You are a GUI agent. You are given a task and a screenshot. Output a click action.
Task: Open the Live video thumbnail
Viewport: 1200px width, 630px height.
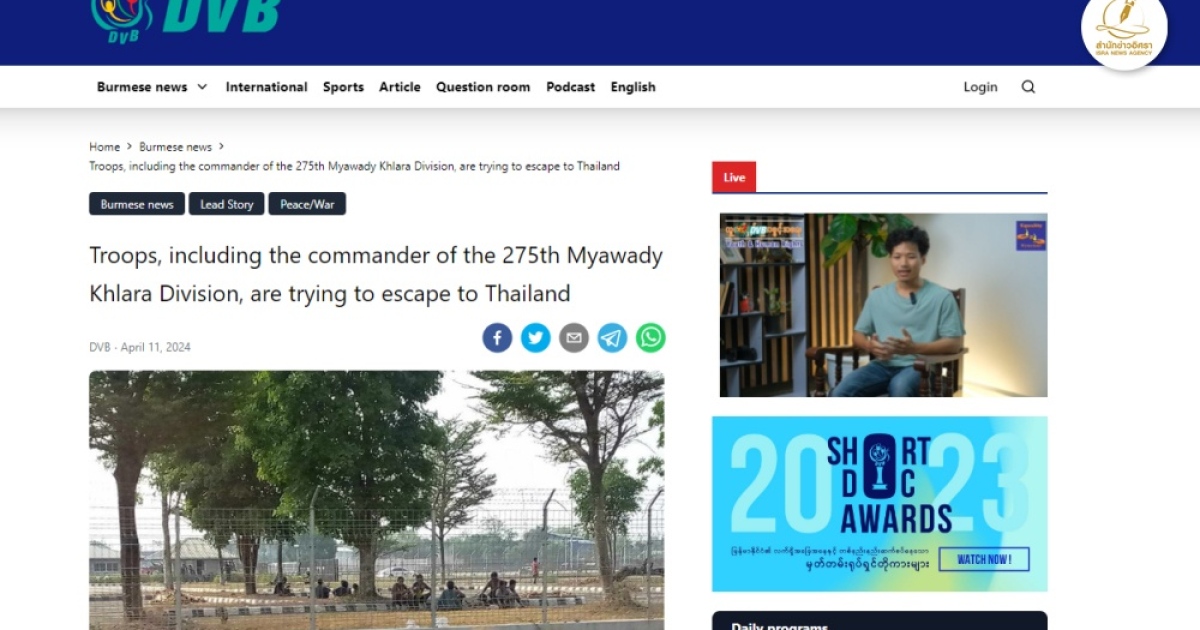coord(883,305)
